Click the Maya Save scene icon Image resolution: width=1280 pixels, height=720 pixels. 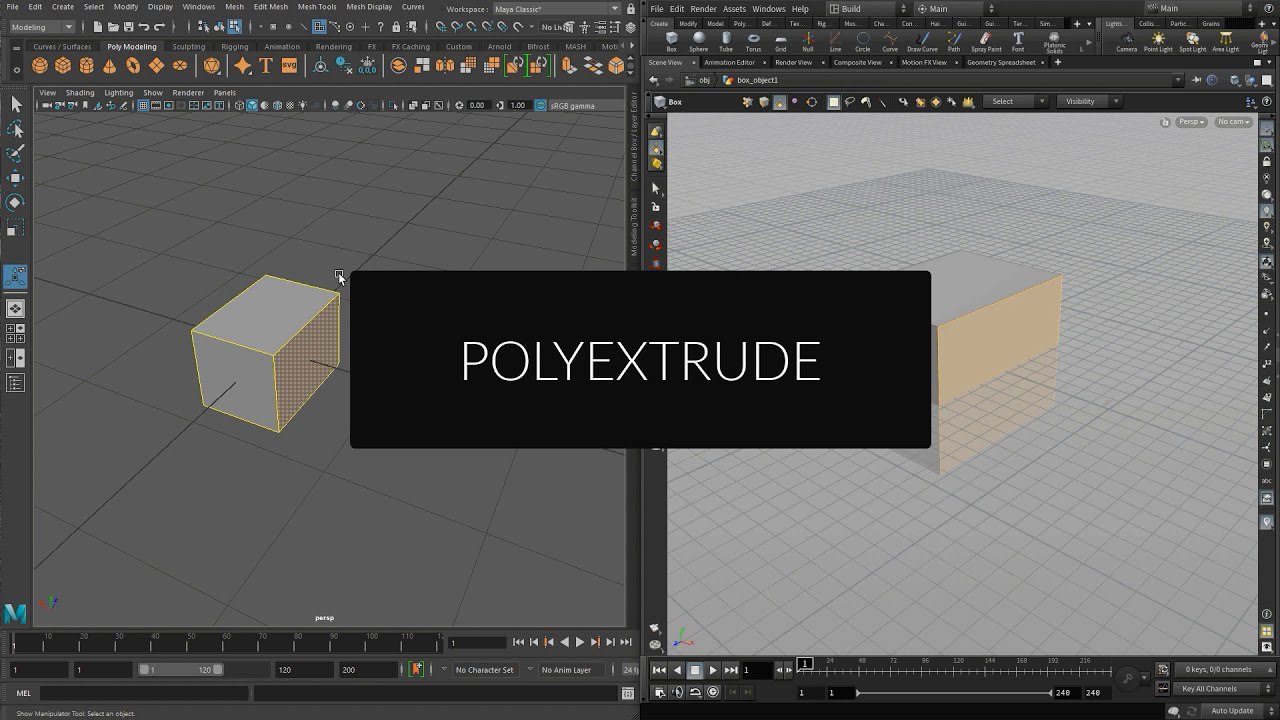tap(130, 27)
